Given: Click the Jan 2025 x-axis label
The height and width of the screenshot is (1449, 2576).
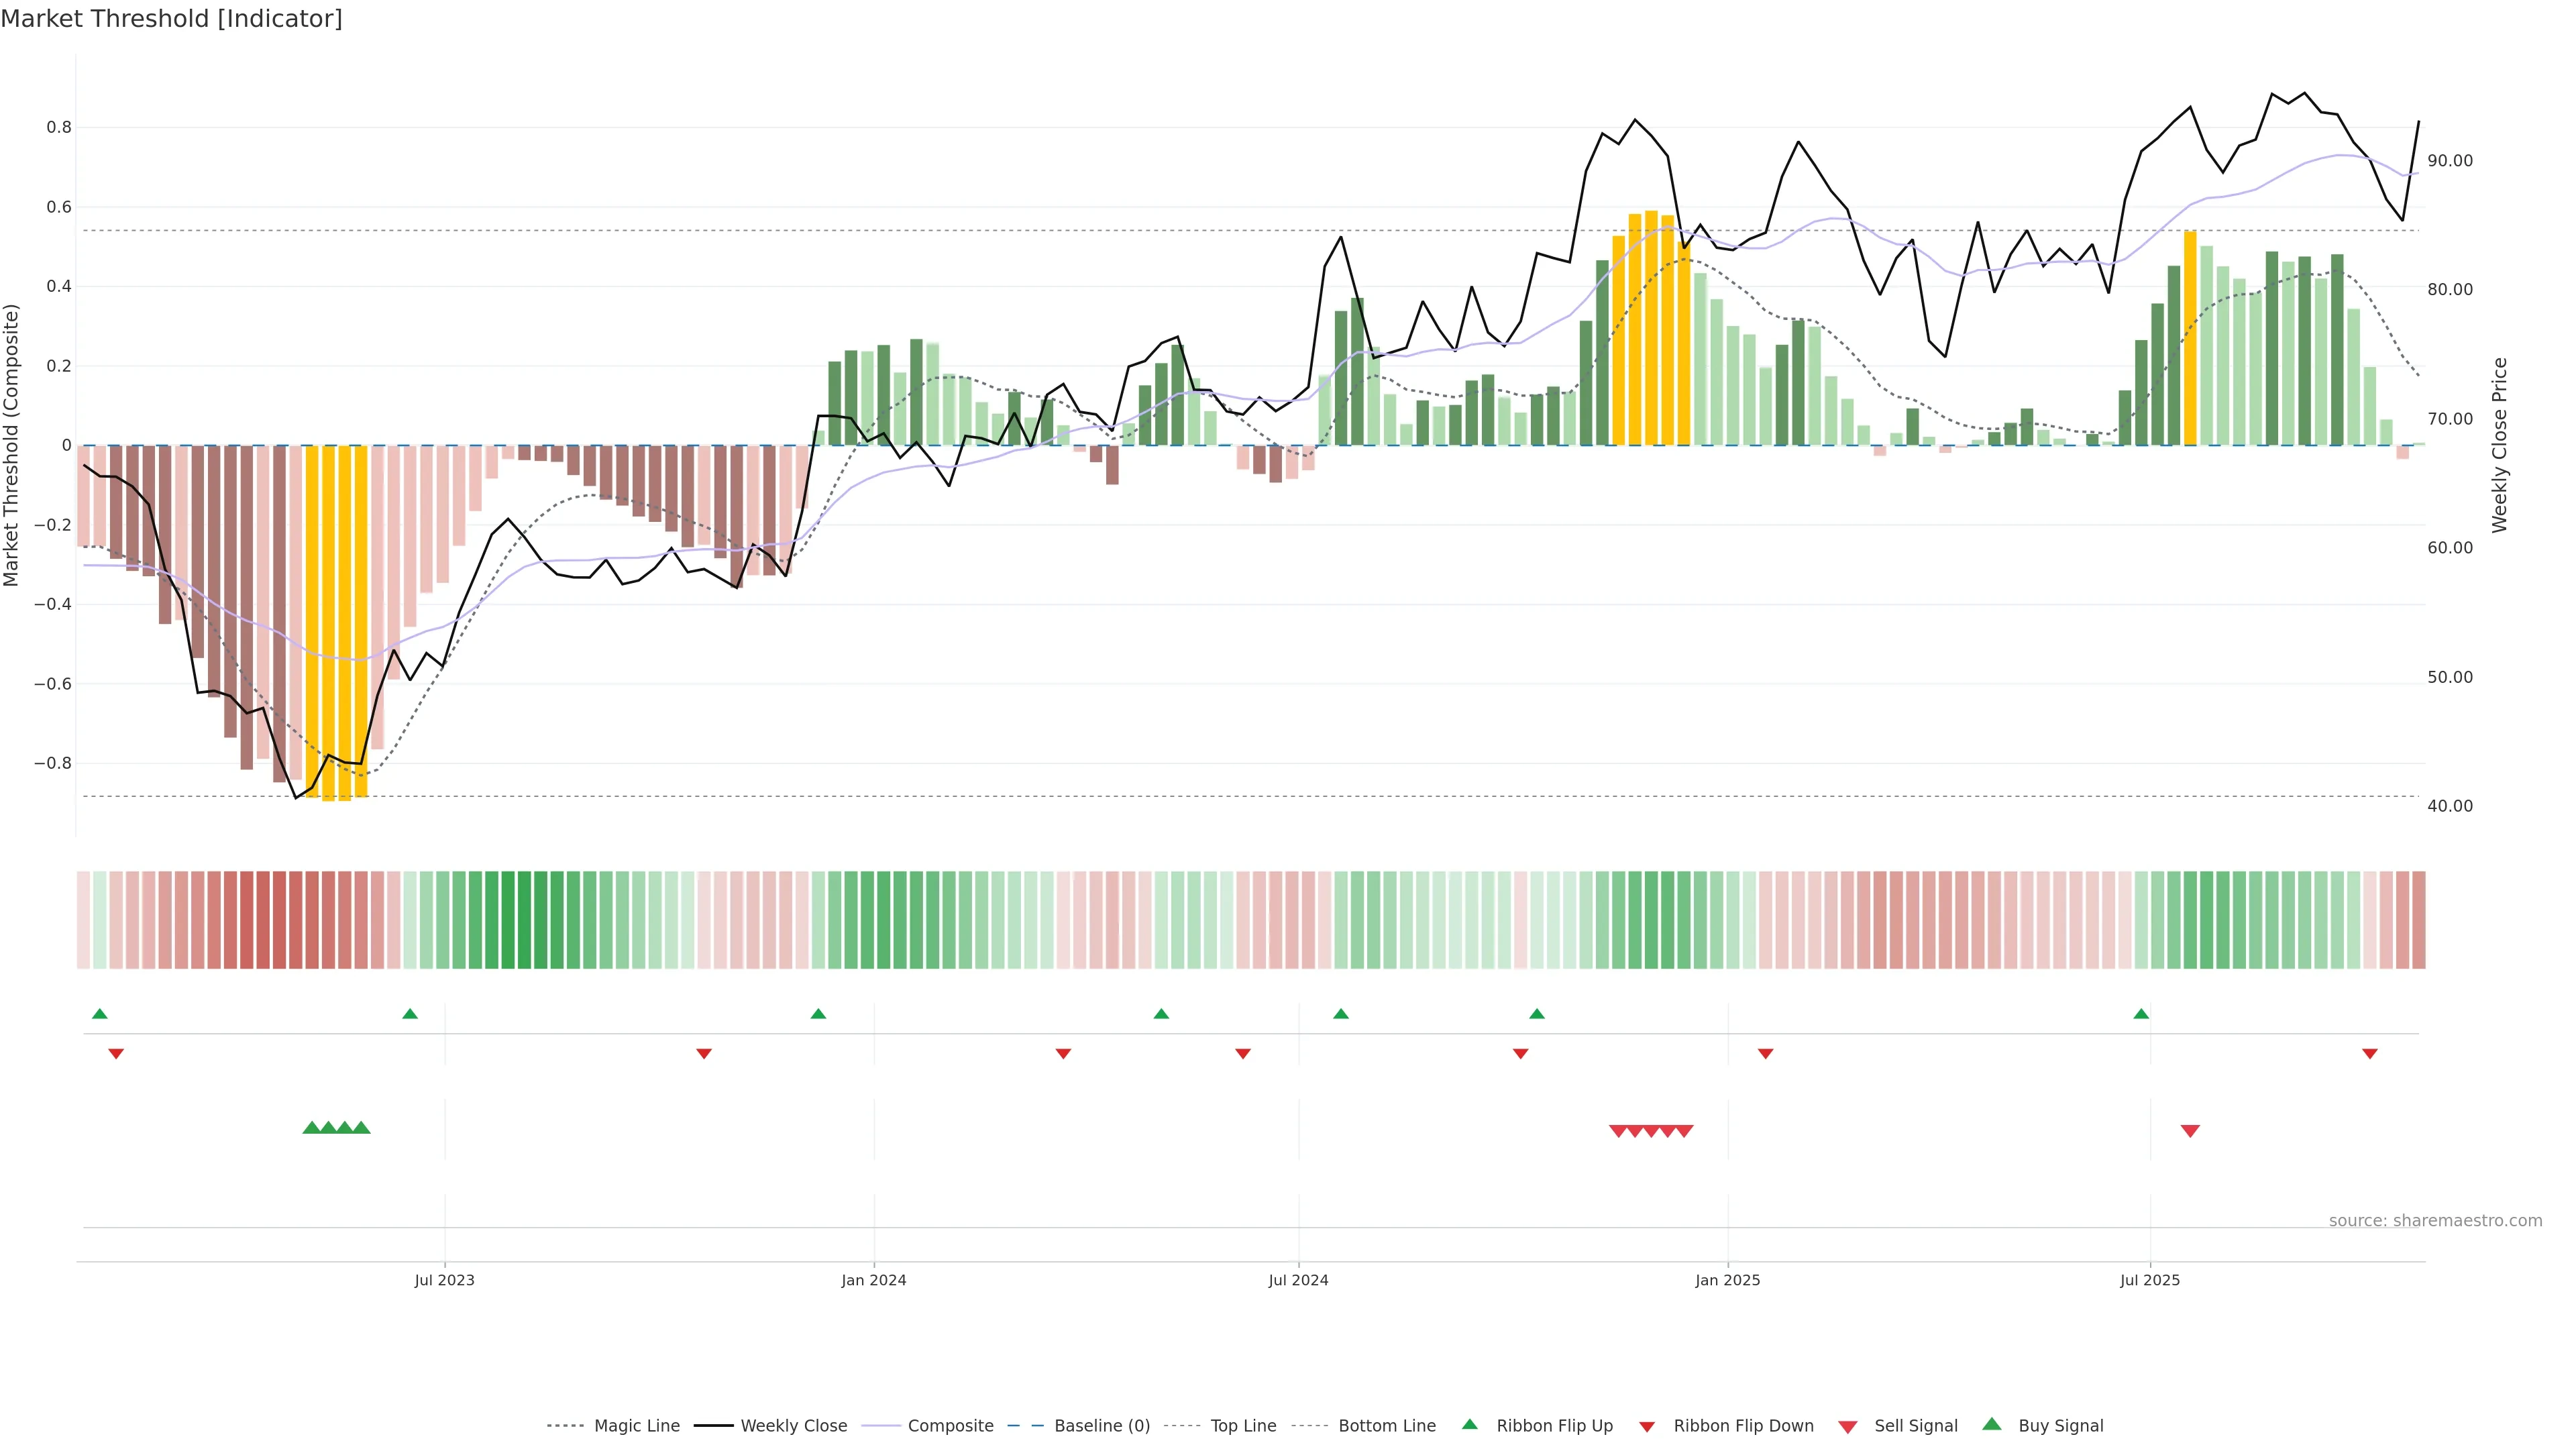Looking at the screenshot, I should click(x=1728, y=1280).
